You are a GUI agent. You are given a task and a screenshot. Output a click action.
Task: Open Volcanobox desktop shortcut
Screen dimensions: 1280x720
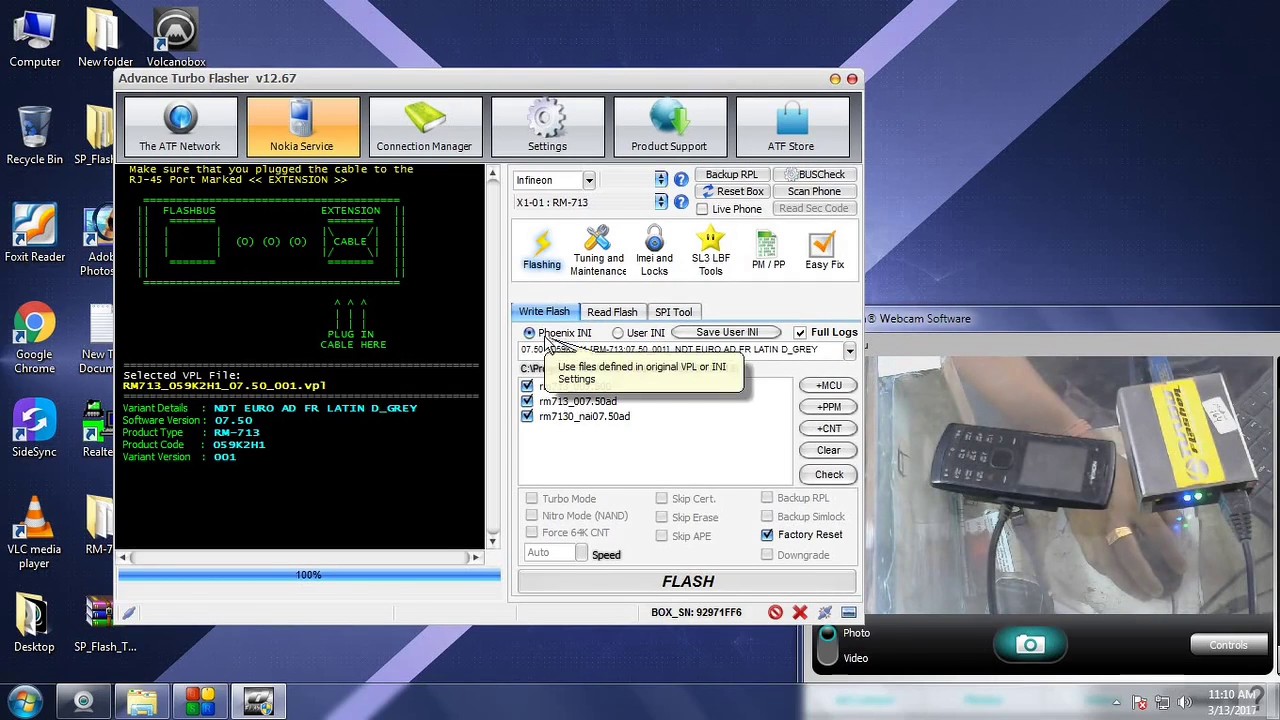pyautogui.click(x=176, y=40)
